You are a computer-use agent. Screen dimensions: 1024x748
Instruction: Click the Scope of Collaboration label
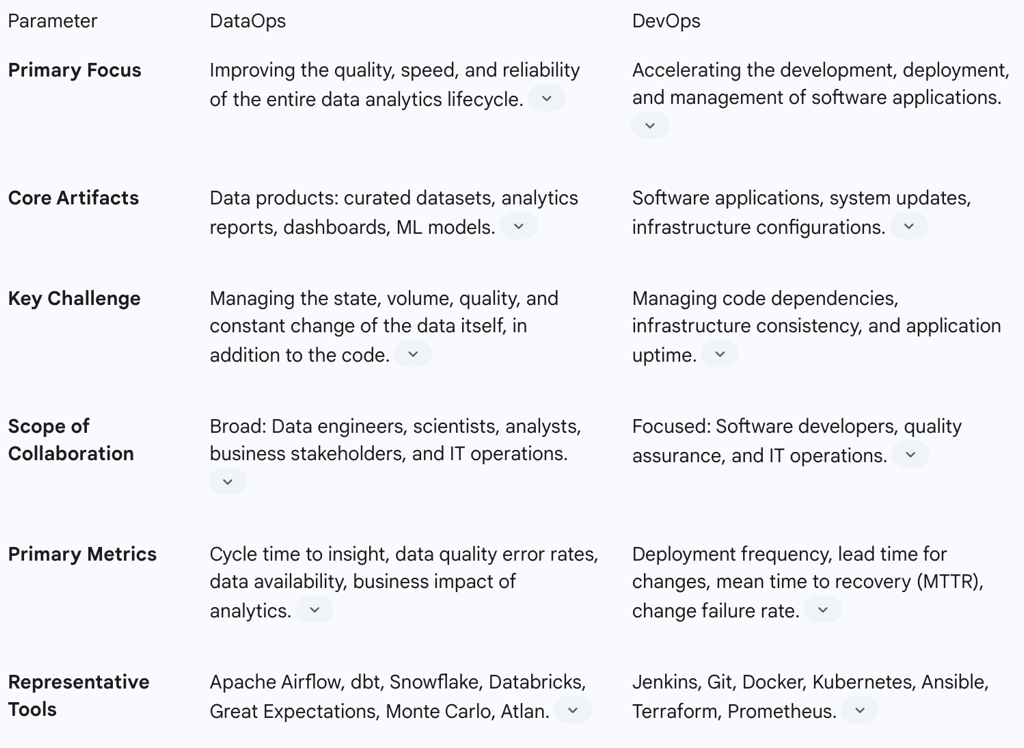point(71,440)
